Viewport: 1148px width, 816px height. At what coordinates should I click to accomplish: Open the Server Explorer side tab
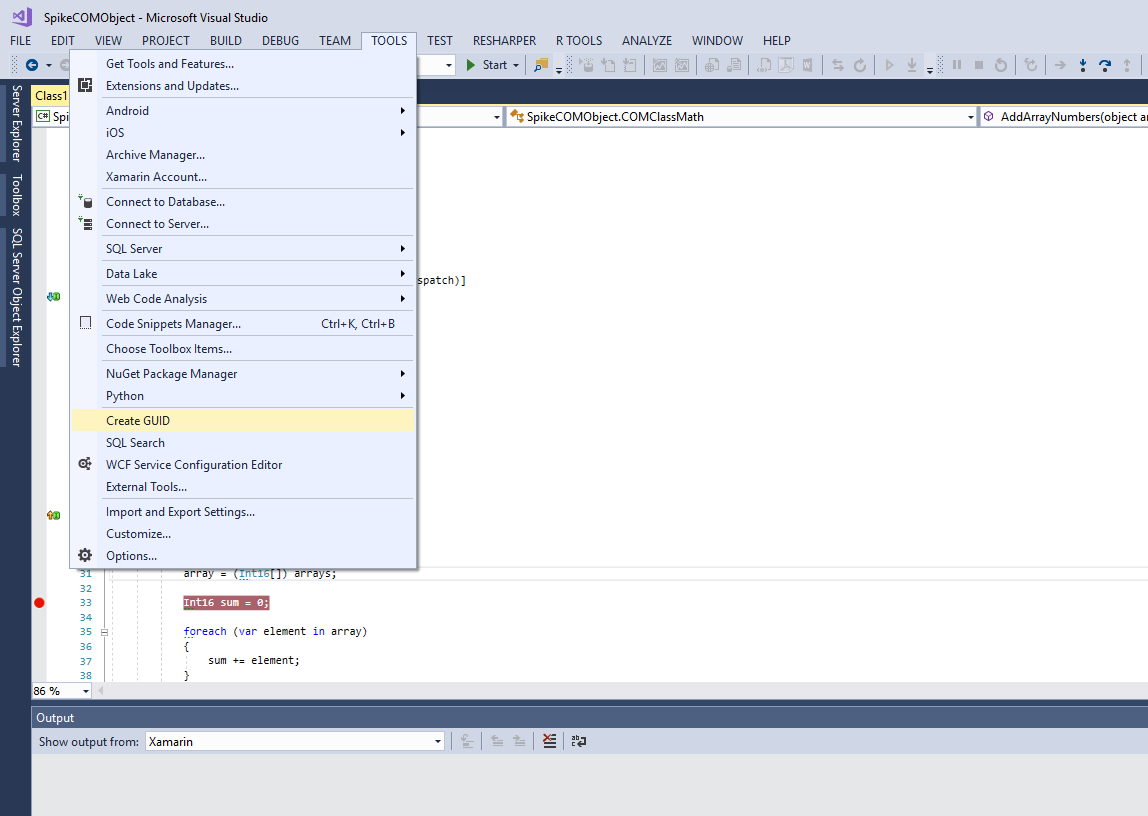tap(16, 123)
